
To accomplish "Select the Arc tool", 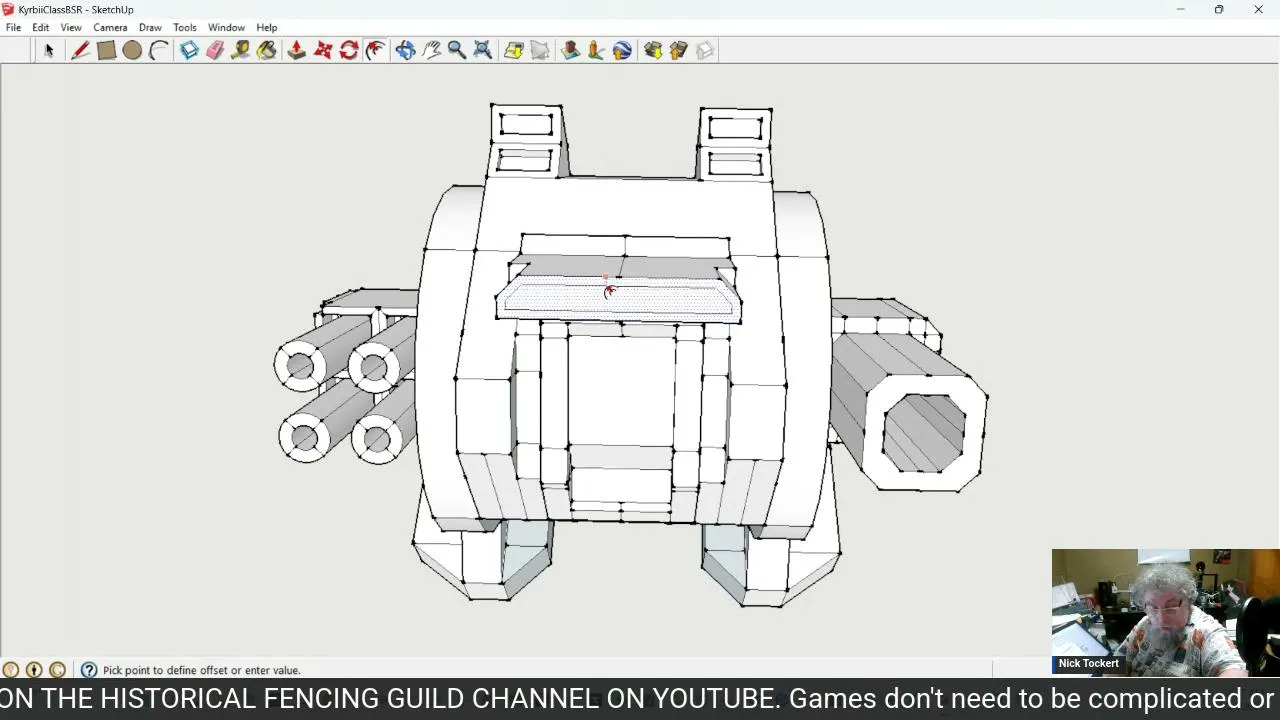I will coord(158,50).
